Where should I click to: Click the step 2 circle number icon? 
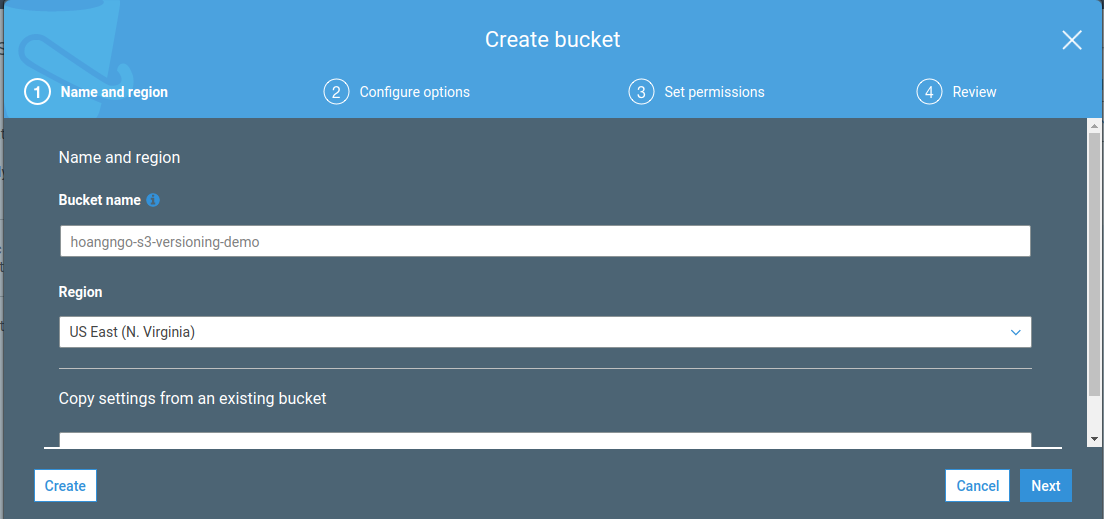(x=336, y=92)
